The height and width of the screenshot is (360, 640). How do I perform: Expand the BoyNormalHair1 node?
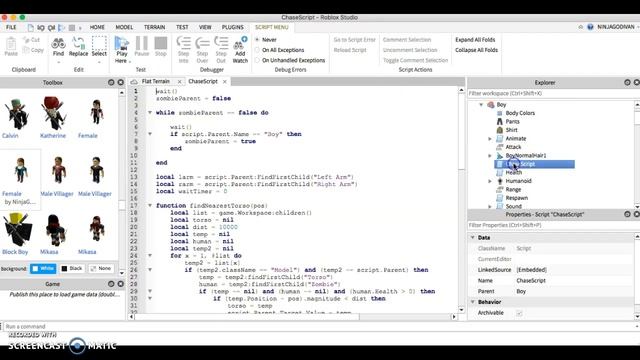[490, 156]
